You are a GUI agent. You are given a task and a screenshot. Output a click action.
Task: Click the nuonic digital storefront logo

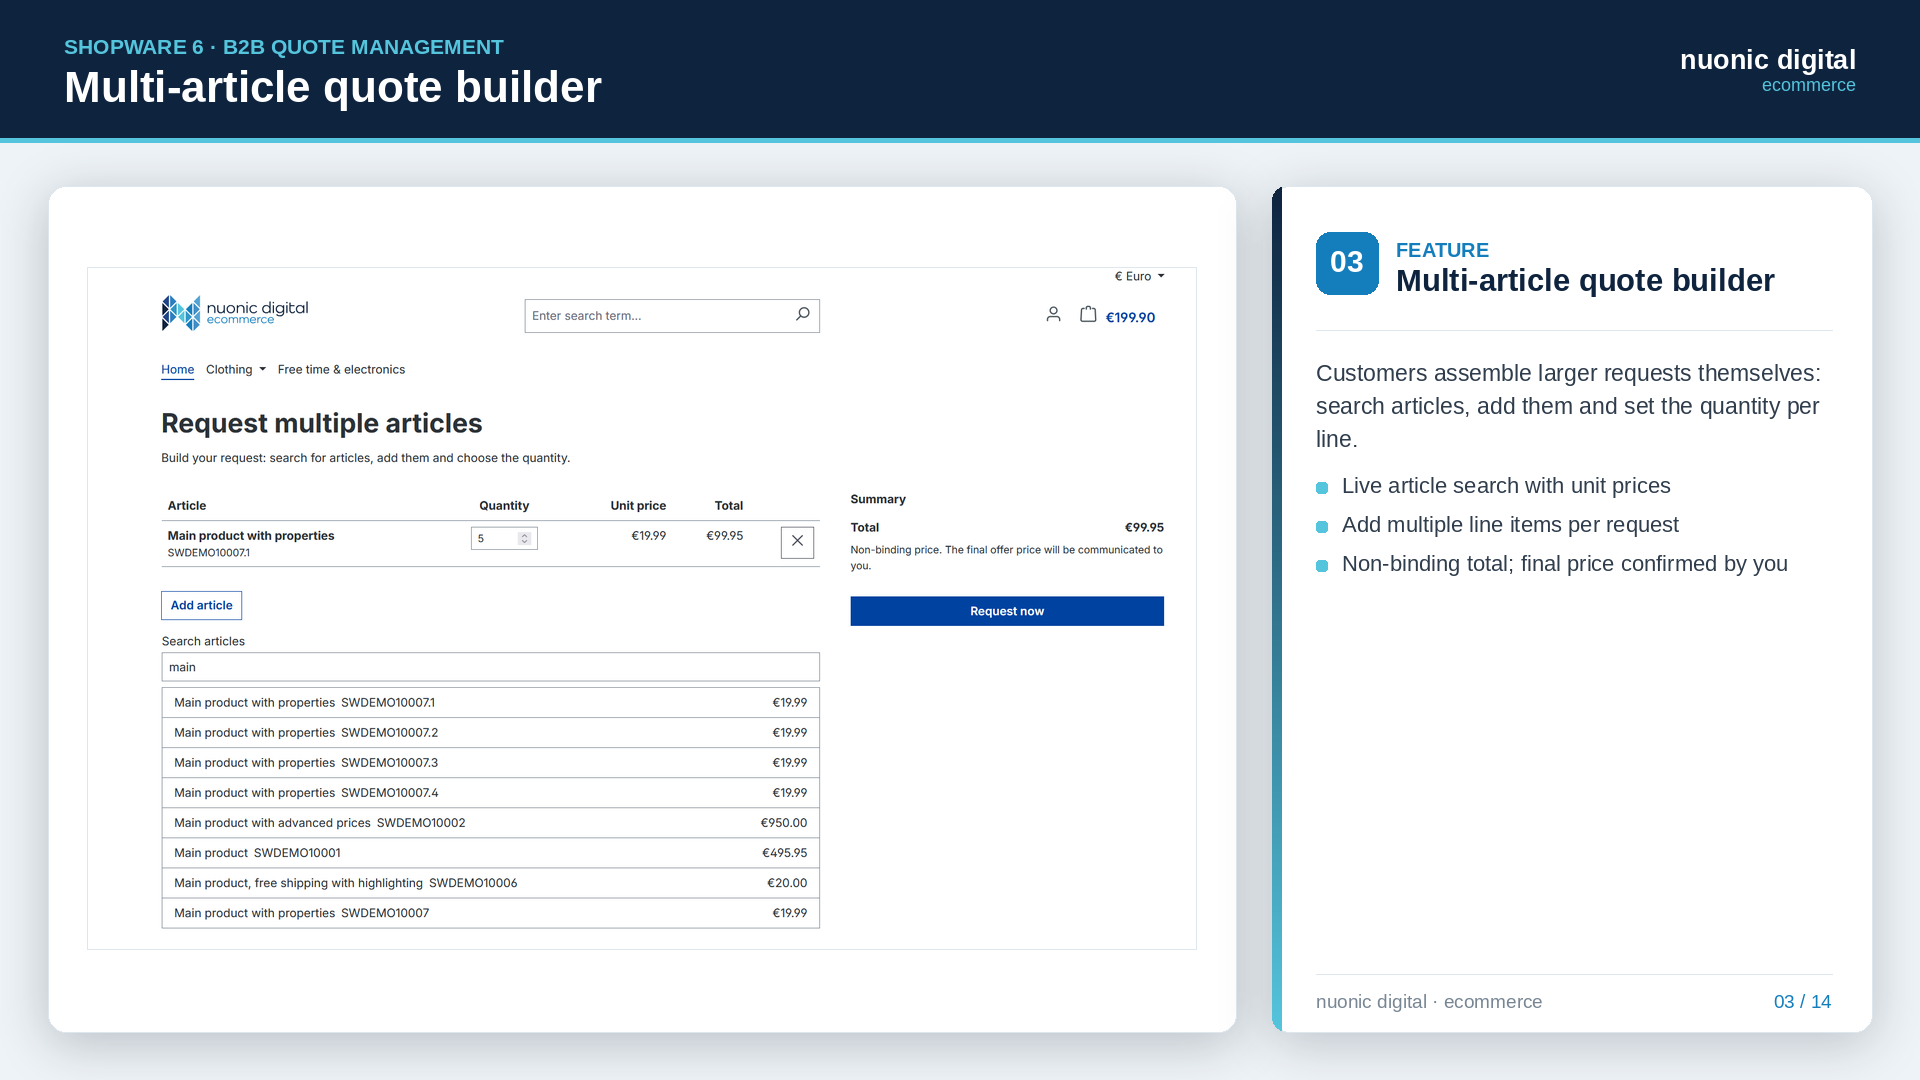tap(235, 313)
